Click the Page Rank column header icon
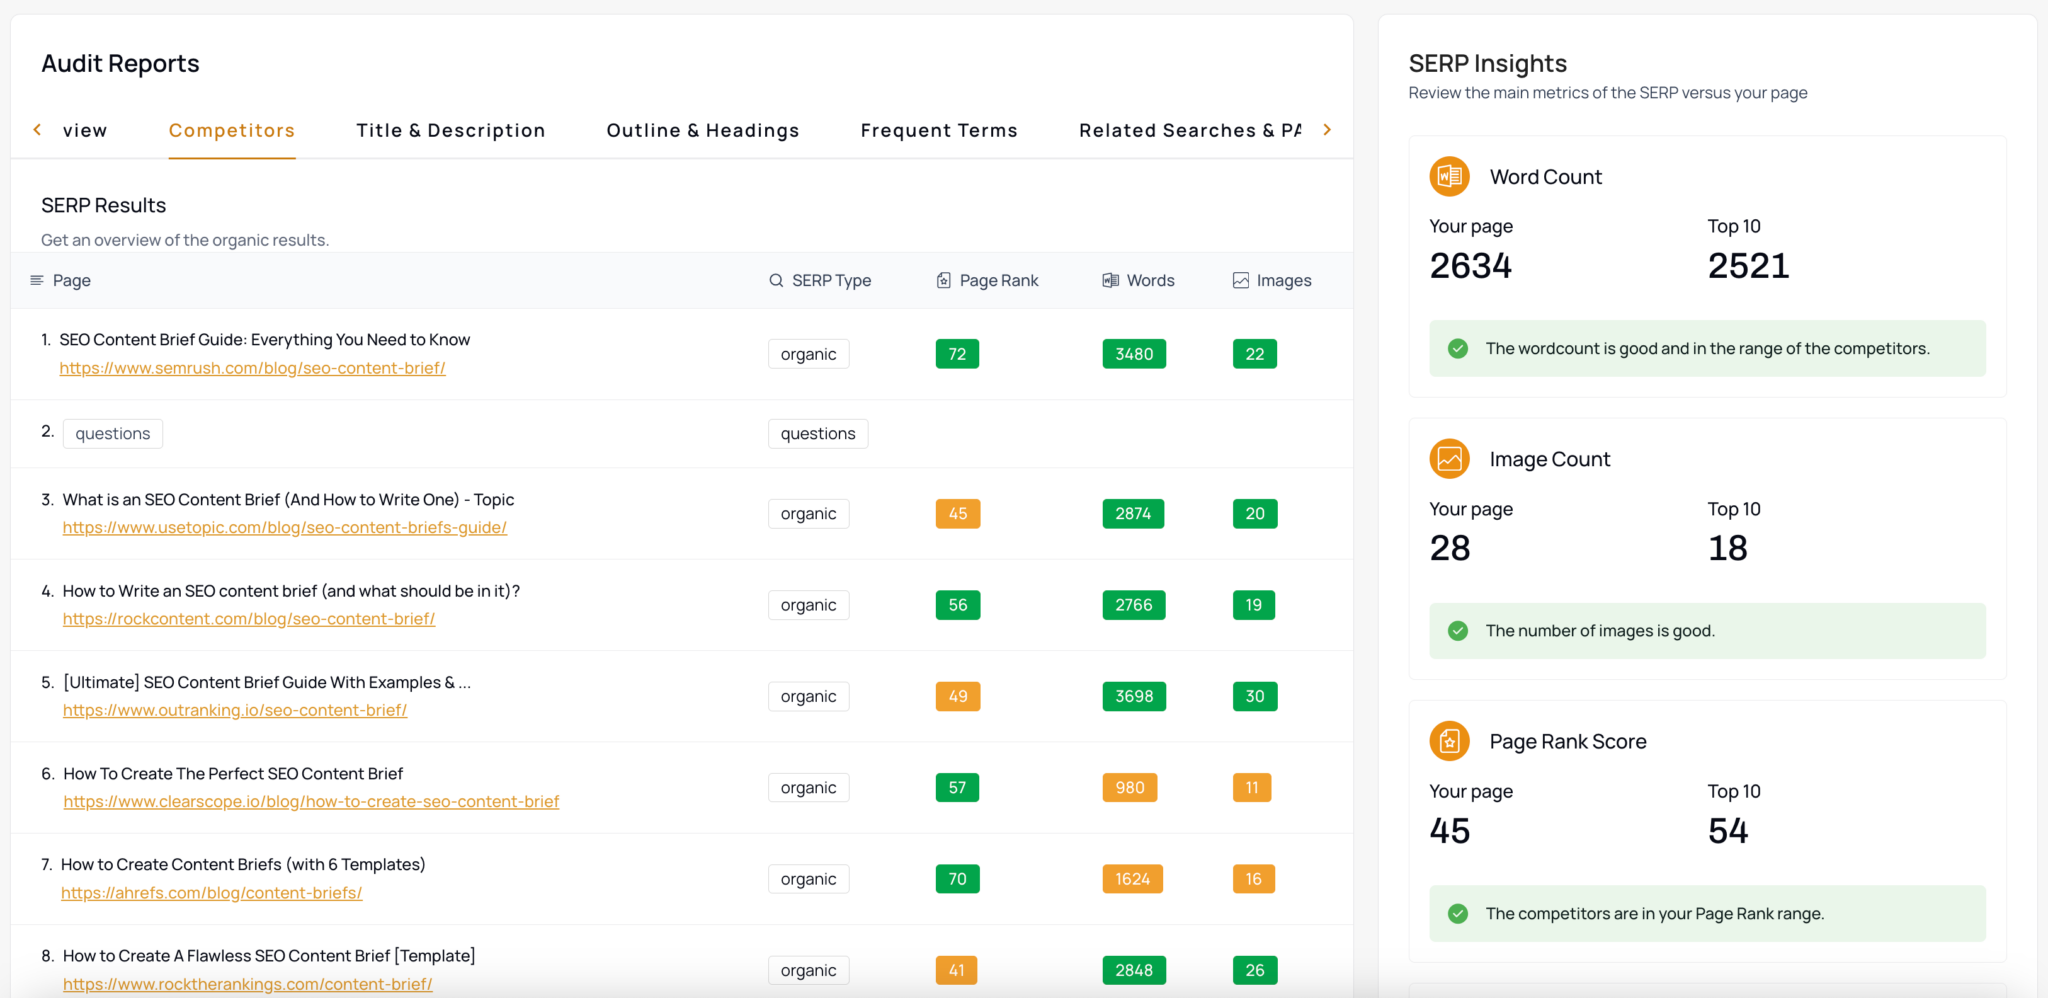The image size is (2048, 998). (943, 280)
